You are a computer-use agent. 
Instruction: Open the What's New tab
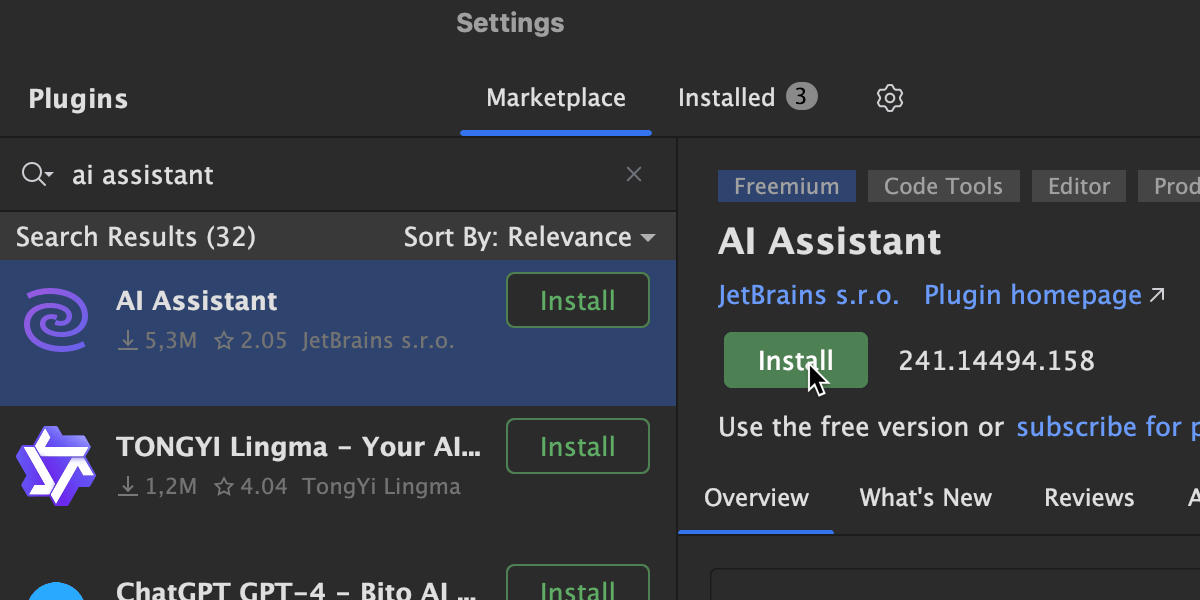(x=925, y=498)
